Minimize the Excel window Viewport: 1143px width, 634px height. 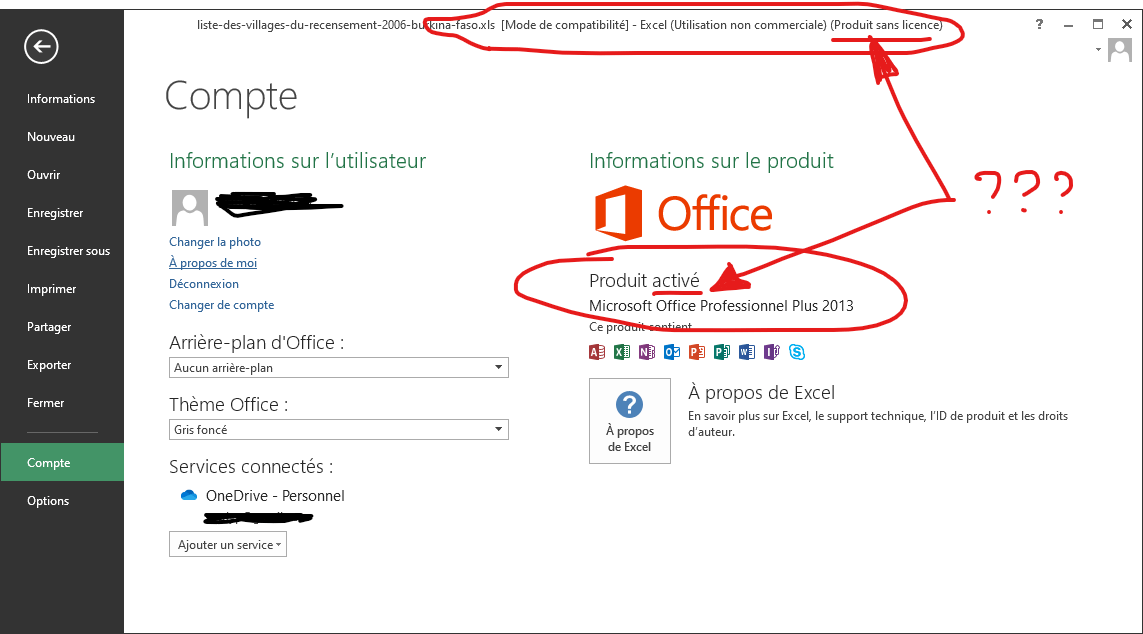1069,25
